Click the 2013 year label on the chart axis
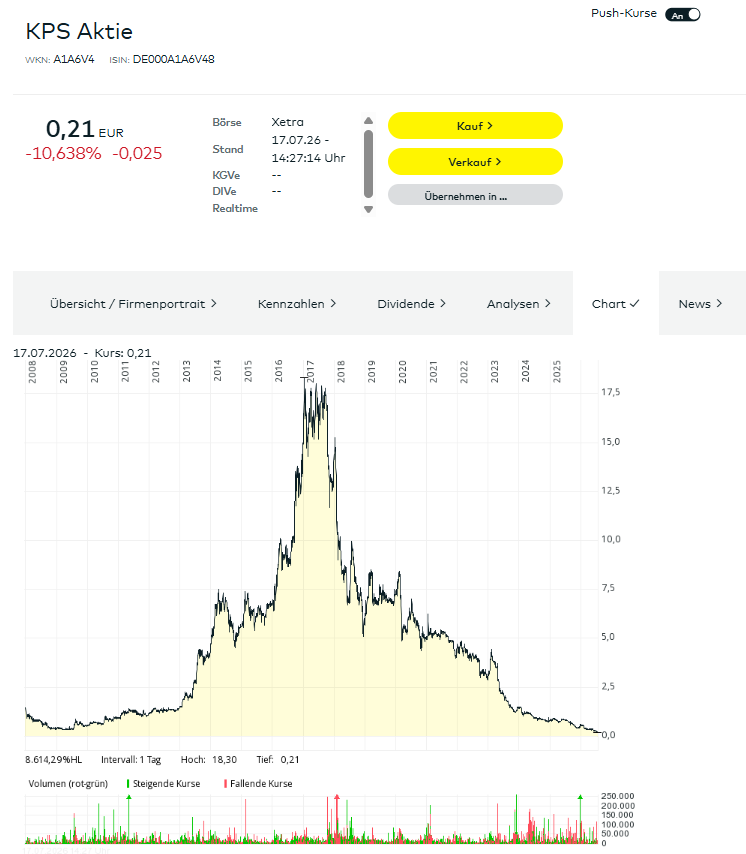746x854 pixels. click(187, 371)
